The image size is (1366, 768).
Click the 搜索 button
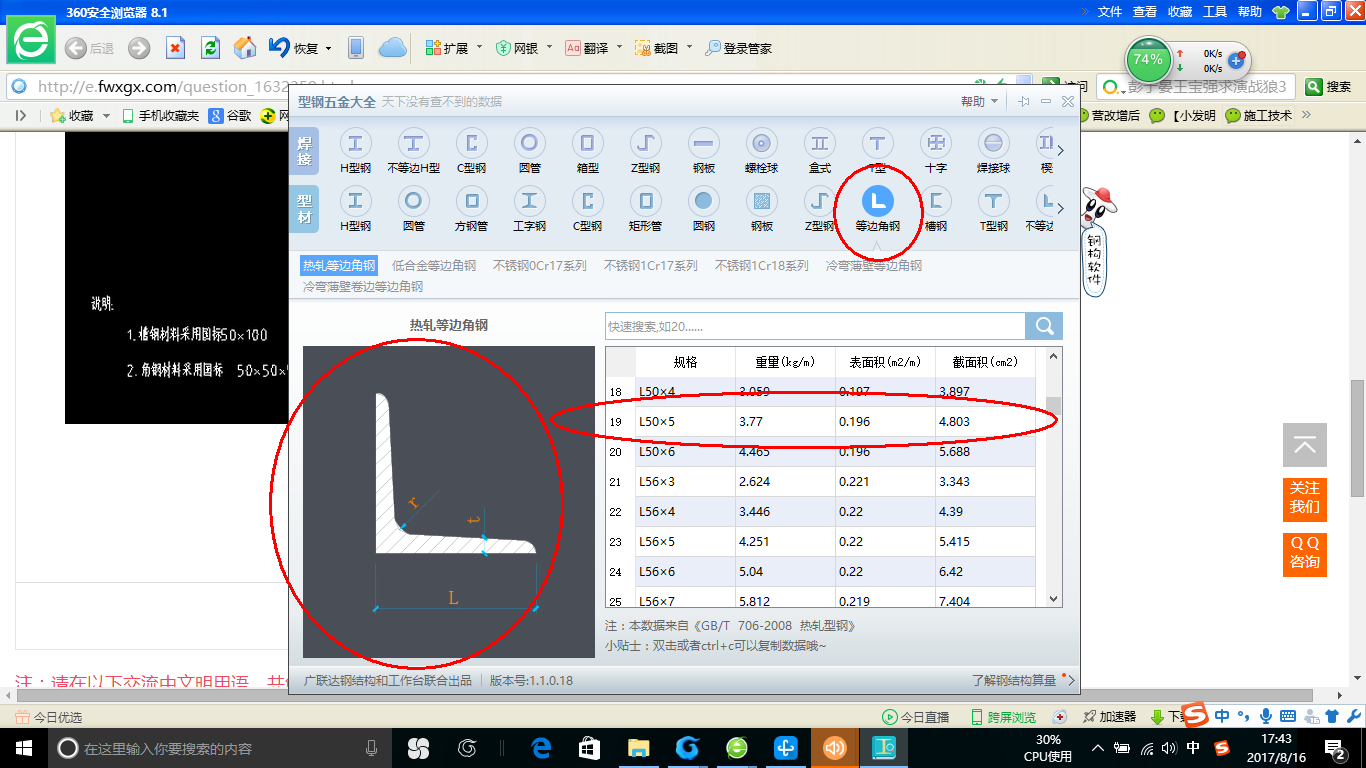1329,87
